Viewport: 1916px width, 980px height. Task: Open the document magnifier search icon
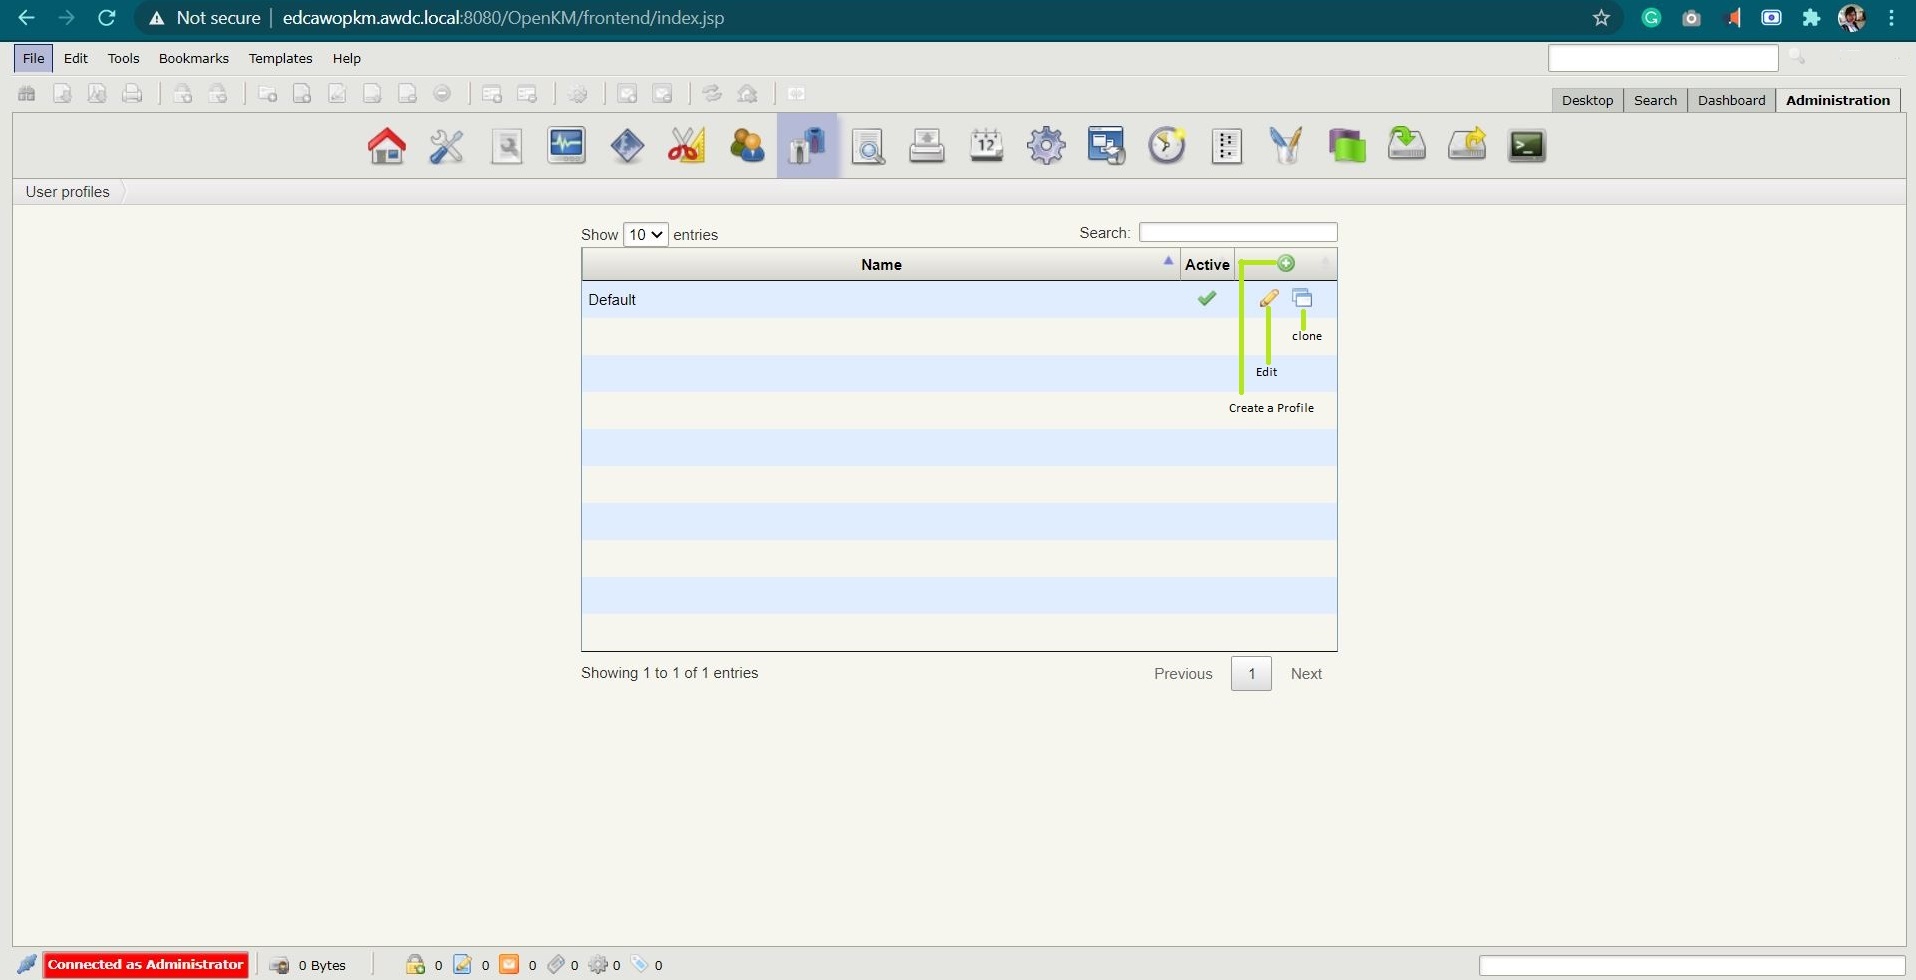(867, 146)
